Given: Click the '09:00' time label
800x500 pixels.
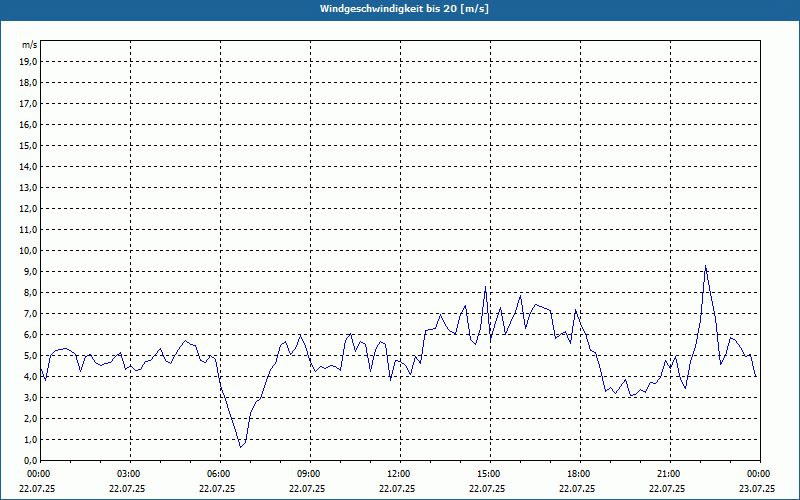Looking at the screenshot, I should coord(310,474).
